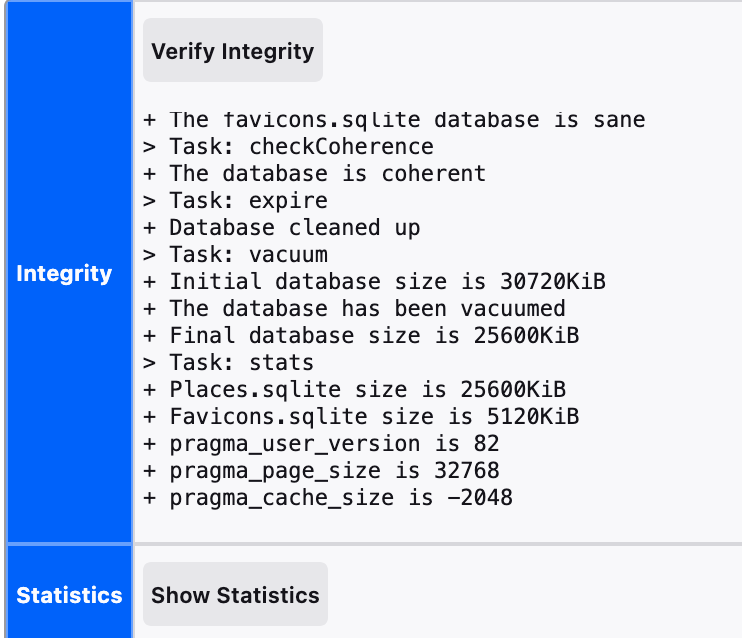Viewport: 742px width, 638px height.
Task: Select the 'Database cleaned up' message
Action: pos(282,228)
